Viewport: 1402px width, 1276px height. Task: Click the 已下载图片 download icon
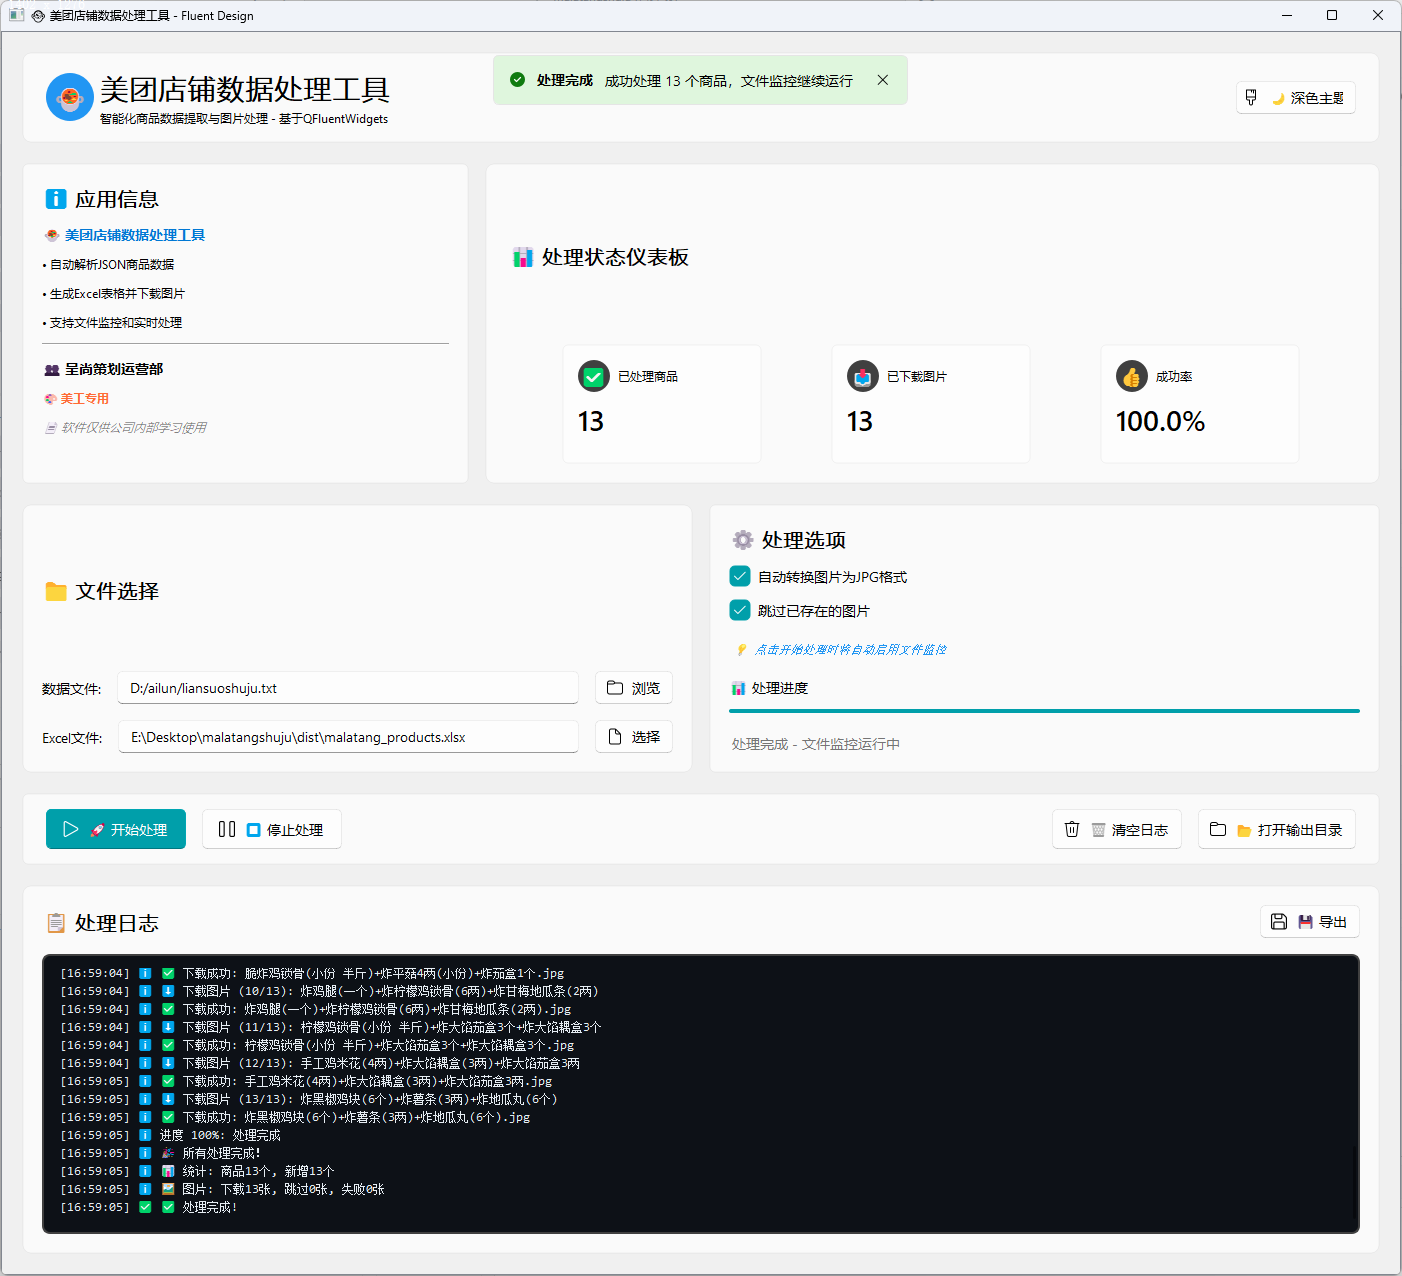[x=863, y=376]
